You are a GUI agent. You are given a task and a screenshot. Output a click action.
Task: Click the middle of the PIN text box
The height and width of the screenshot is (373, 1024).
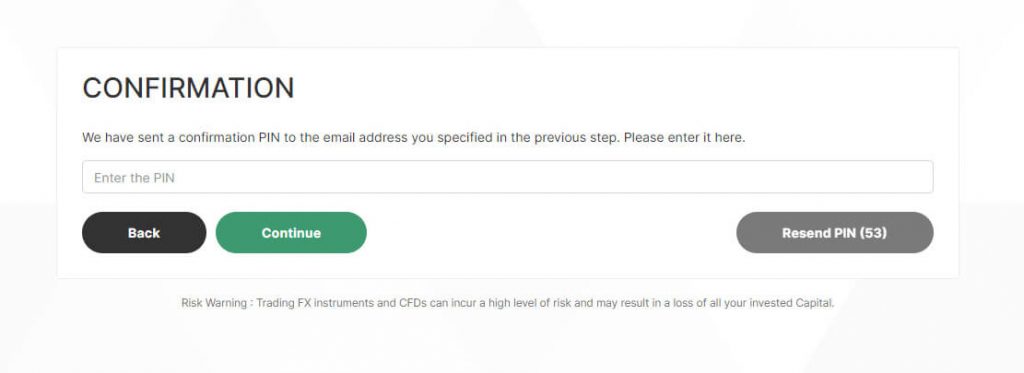pyautogui.click(x=507, y=177)
